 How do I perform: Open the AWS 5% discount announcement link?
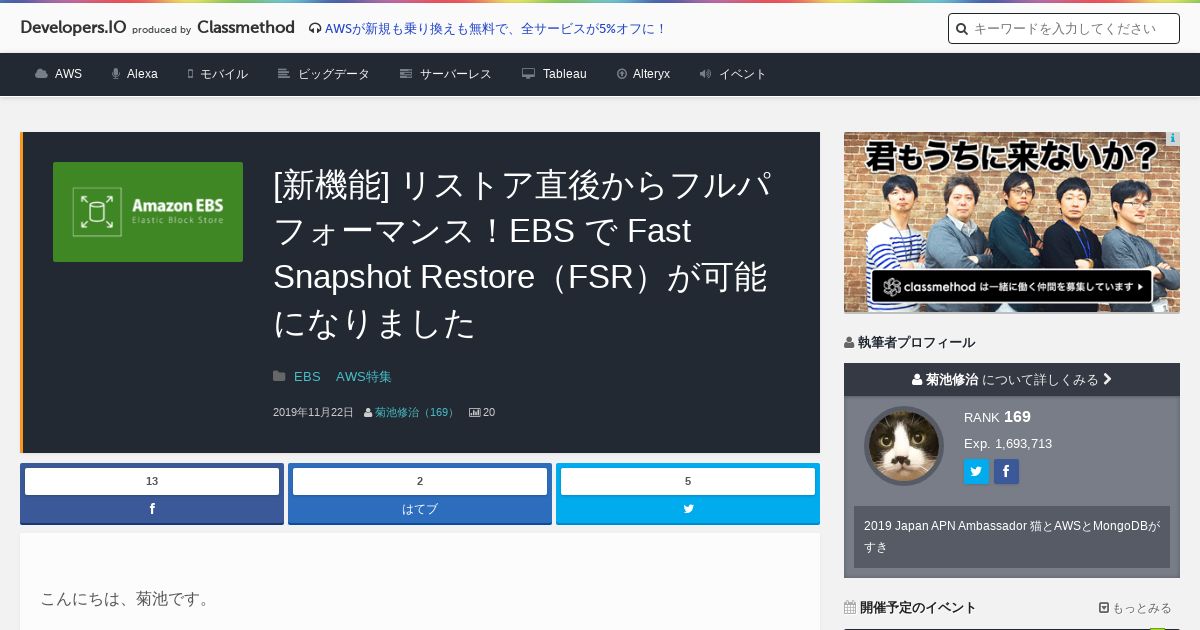point(488,29)
